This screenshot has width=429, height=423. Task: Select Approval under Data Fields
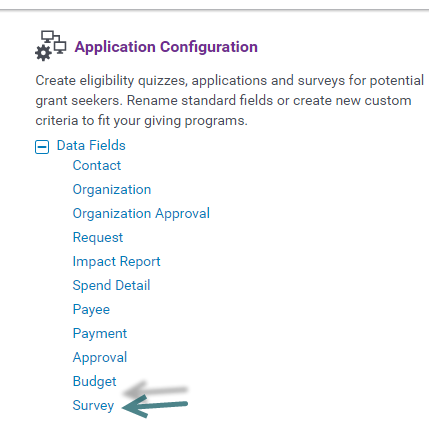pyautogui.click(x=100, y=357)
